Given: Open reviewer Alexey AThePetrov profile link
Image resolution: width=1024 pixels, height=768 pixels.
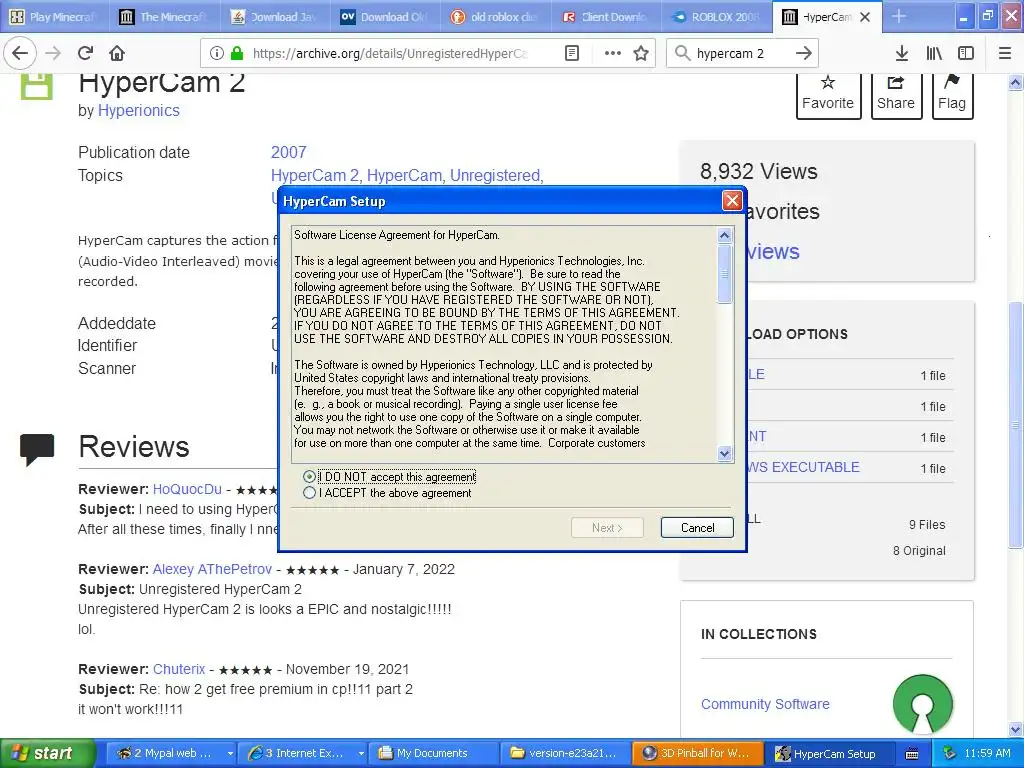Looking at the screenshot, I should (212, 569).
